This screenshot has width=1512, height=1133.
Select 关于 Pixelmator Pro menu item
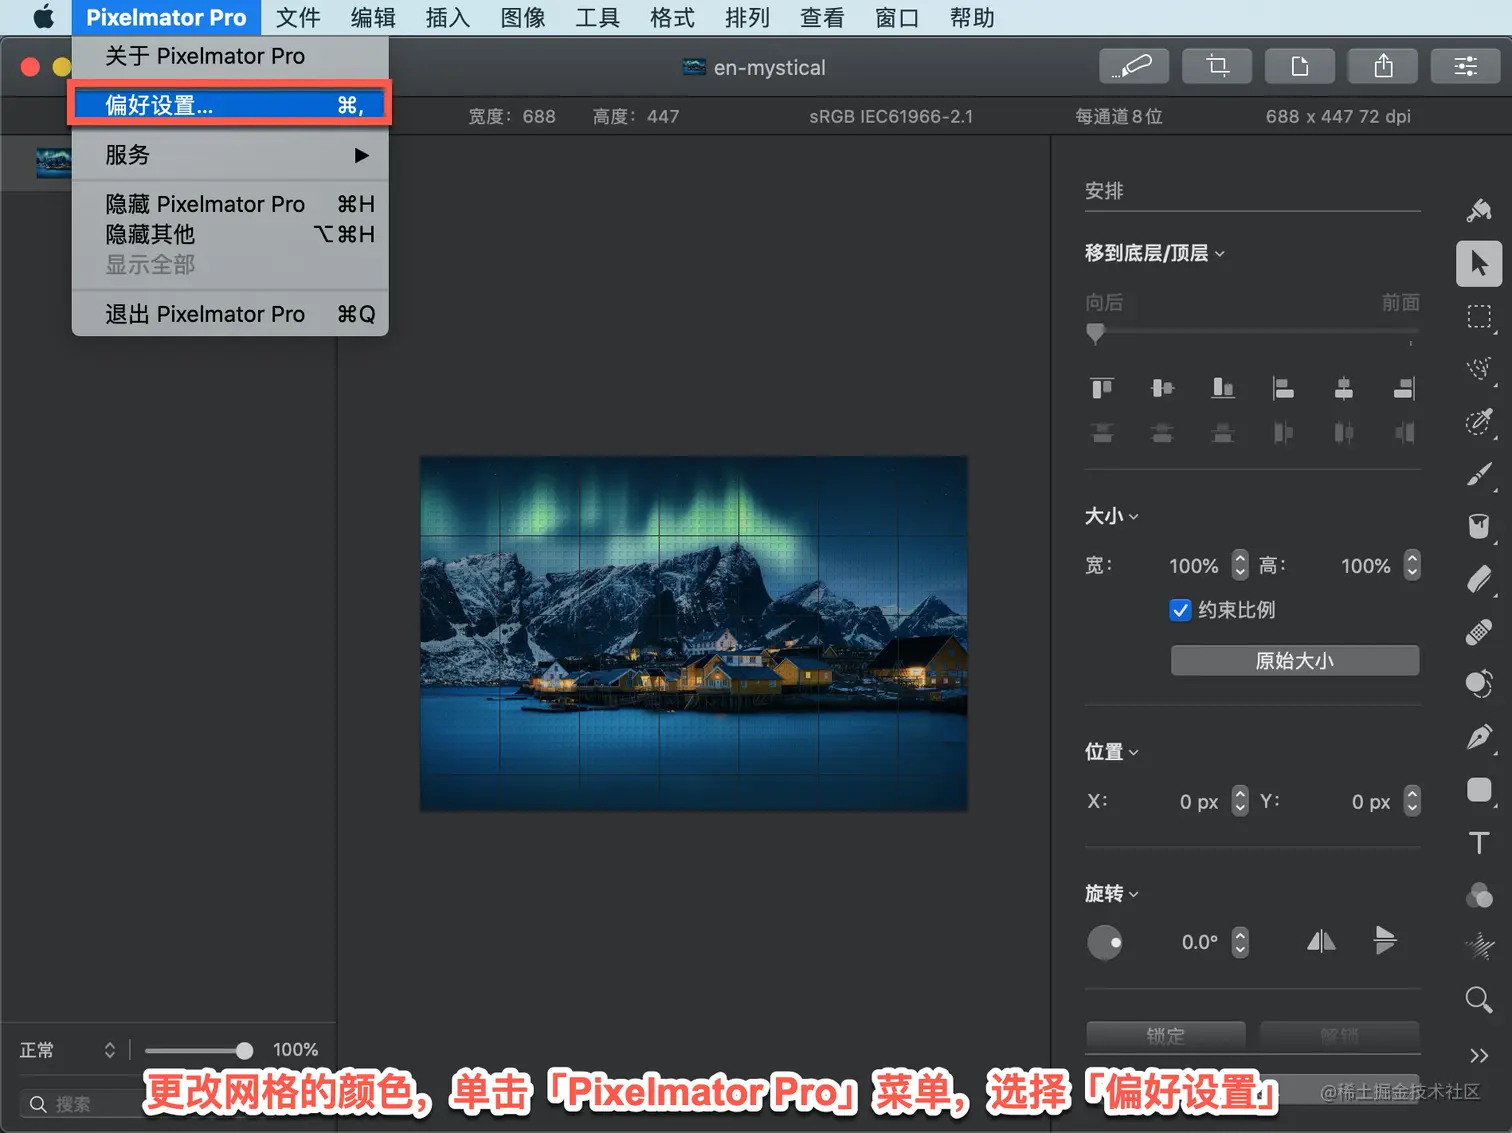pos(230,56)
